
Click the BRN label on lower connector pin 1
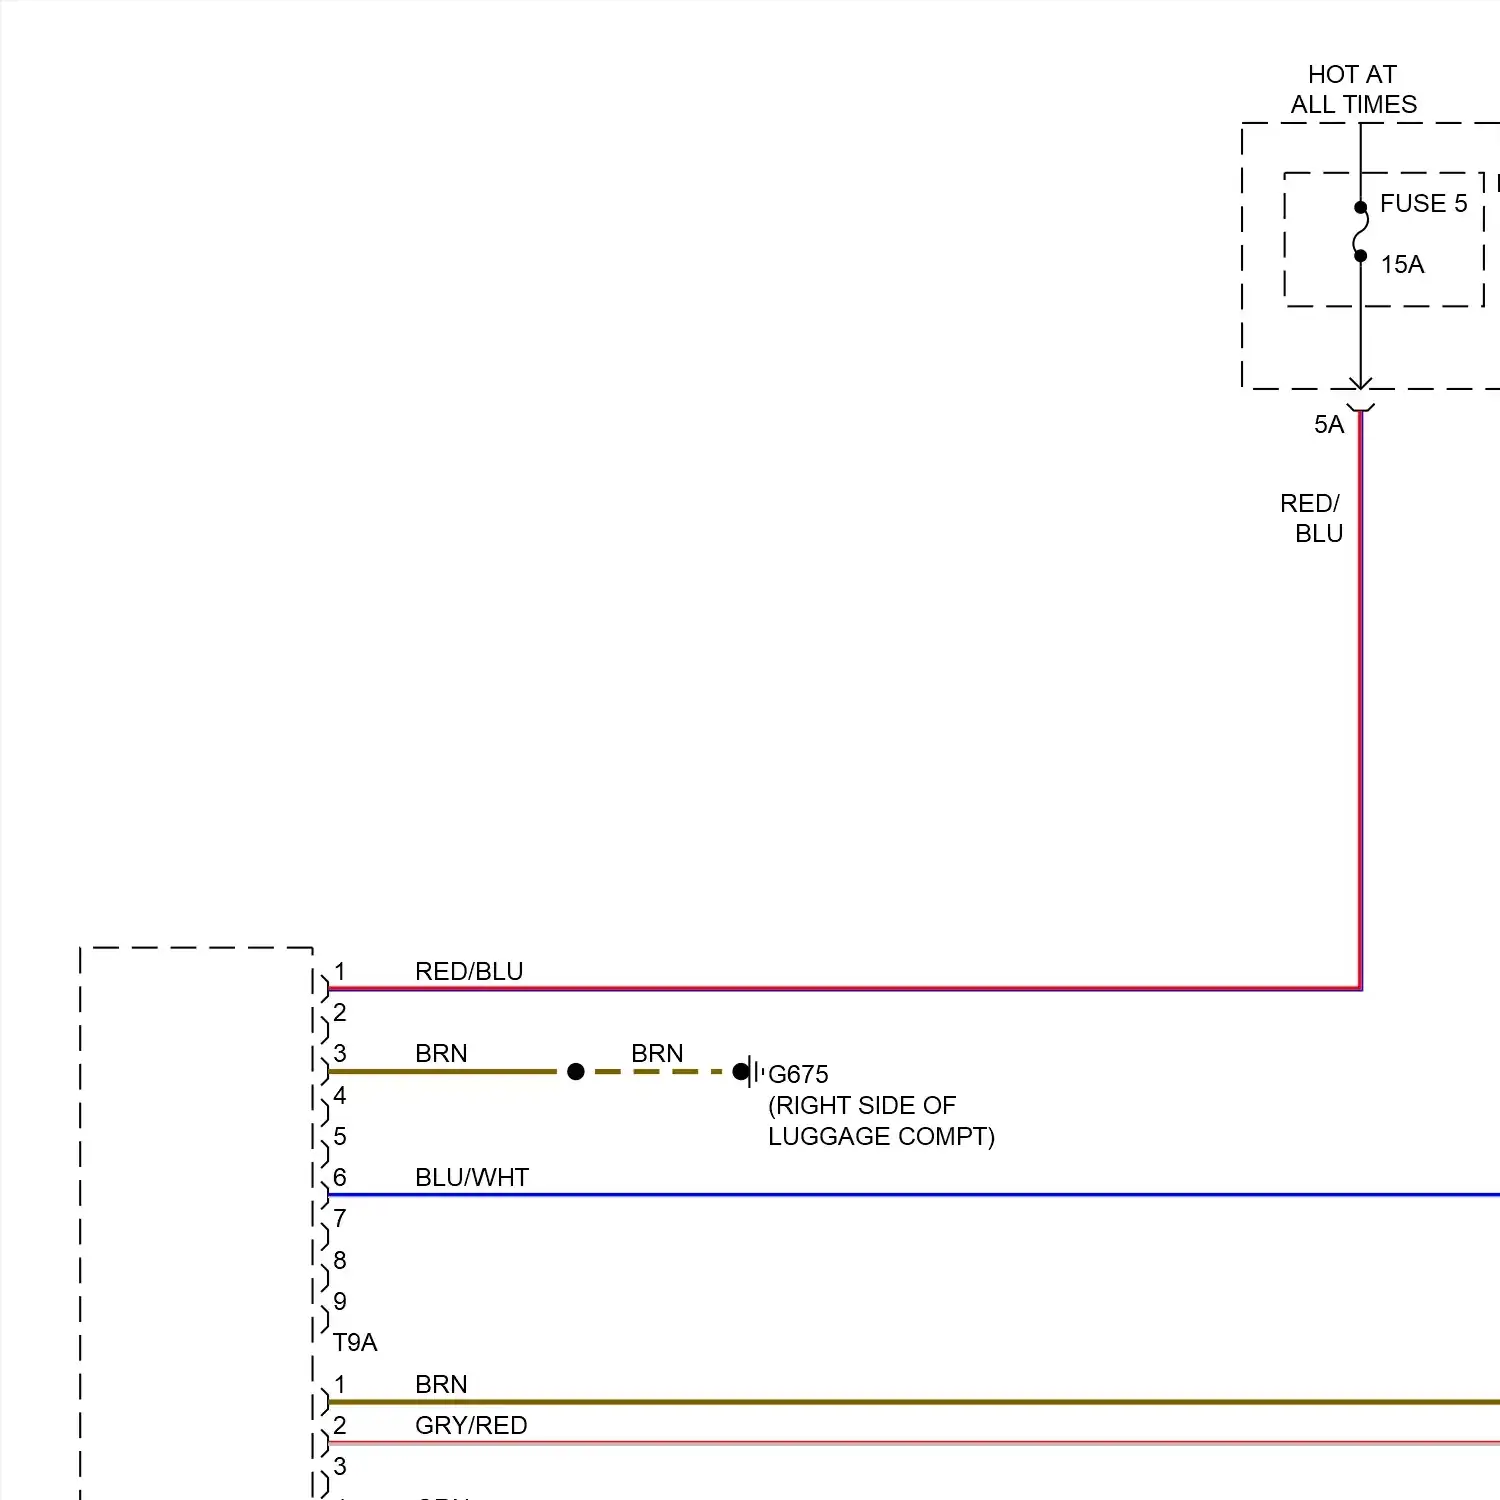(x=441, y=1384)
